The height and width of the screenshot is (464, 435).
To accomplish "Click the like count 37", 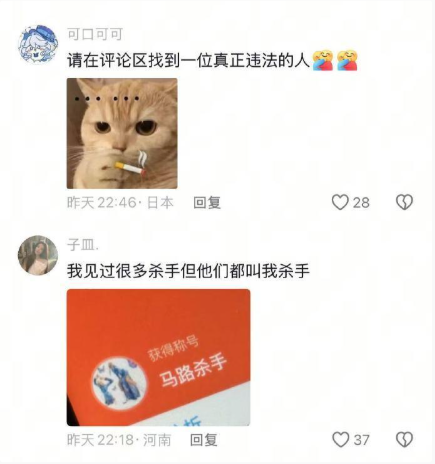I will coord(362,440).
